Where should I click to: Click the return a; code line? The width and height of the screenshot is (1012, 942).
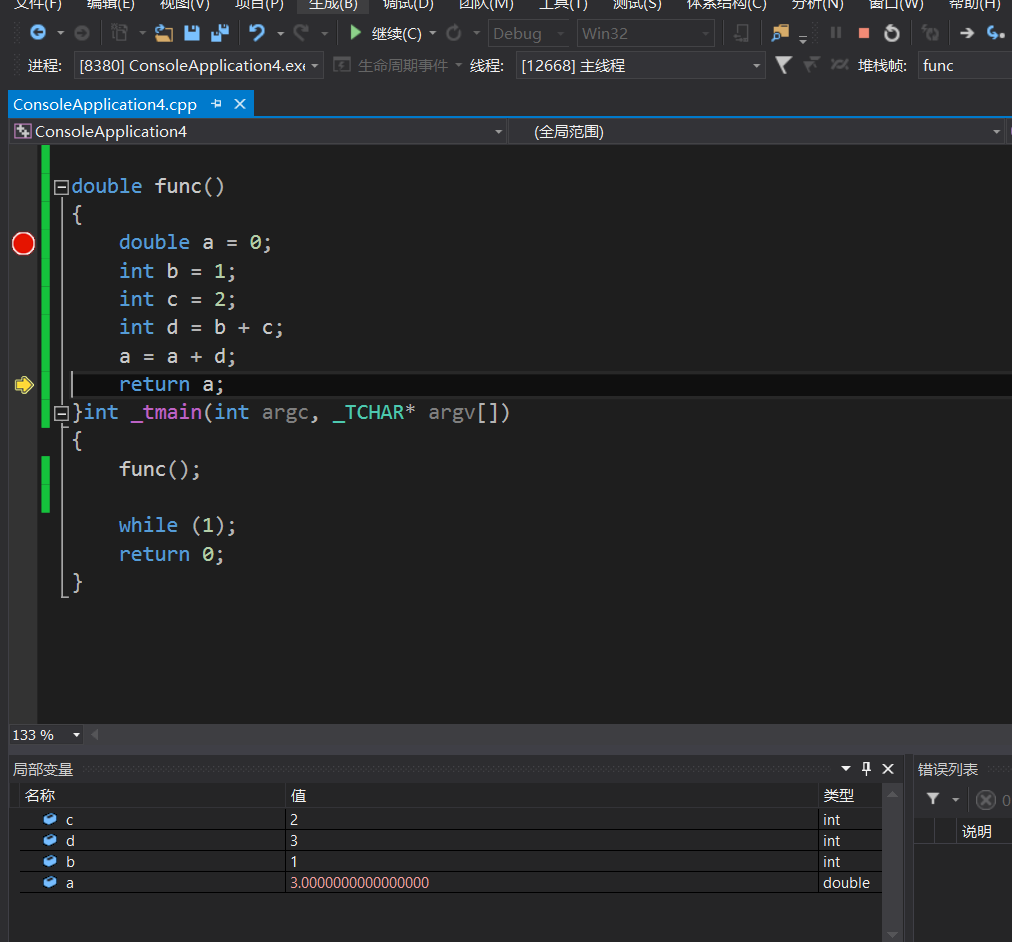(171, 385)
